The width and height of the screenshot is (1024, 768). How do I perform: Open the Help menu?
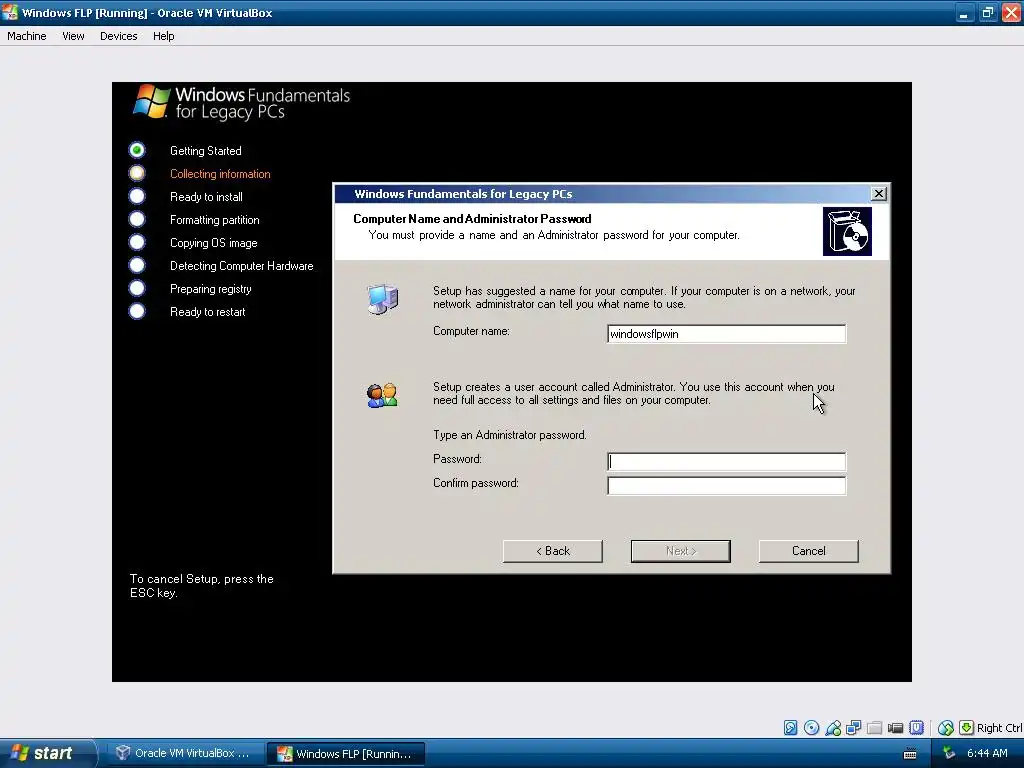coord(163,36)
